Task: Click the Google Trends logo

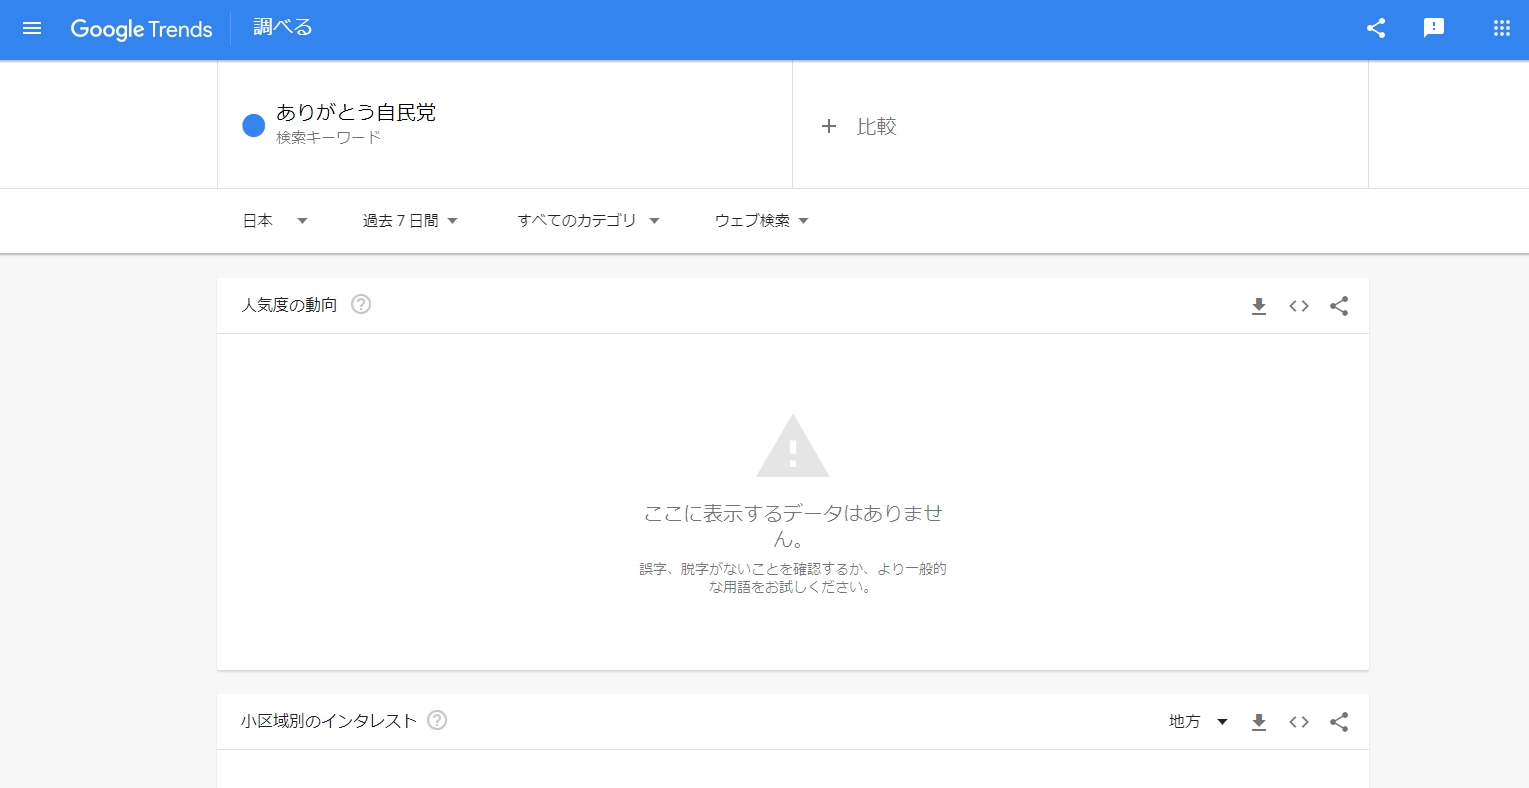Action: 141,29
